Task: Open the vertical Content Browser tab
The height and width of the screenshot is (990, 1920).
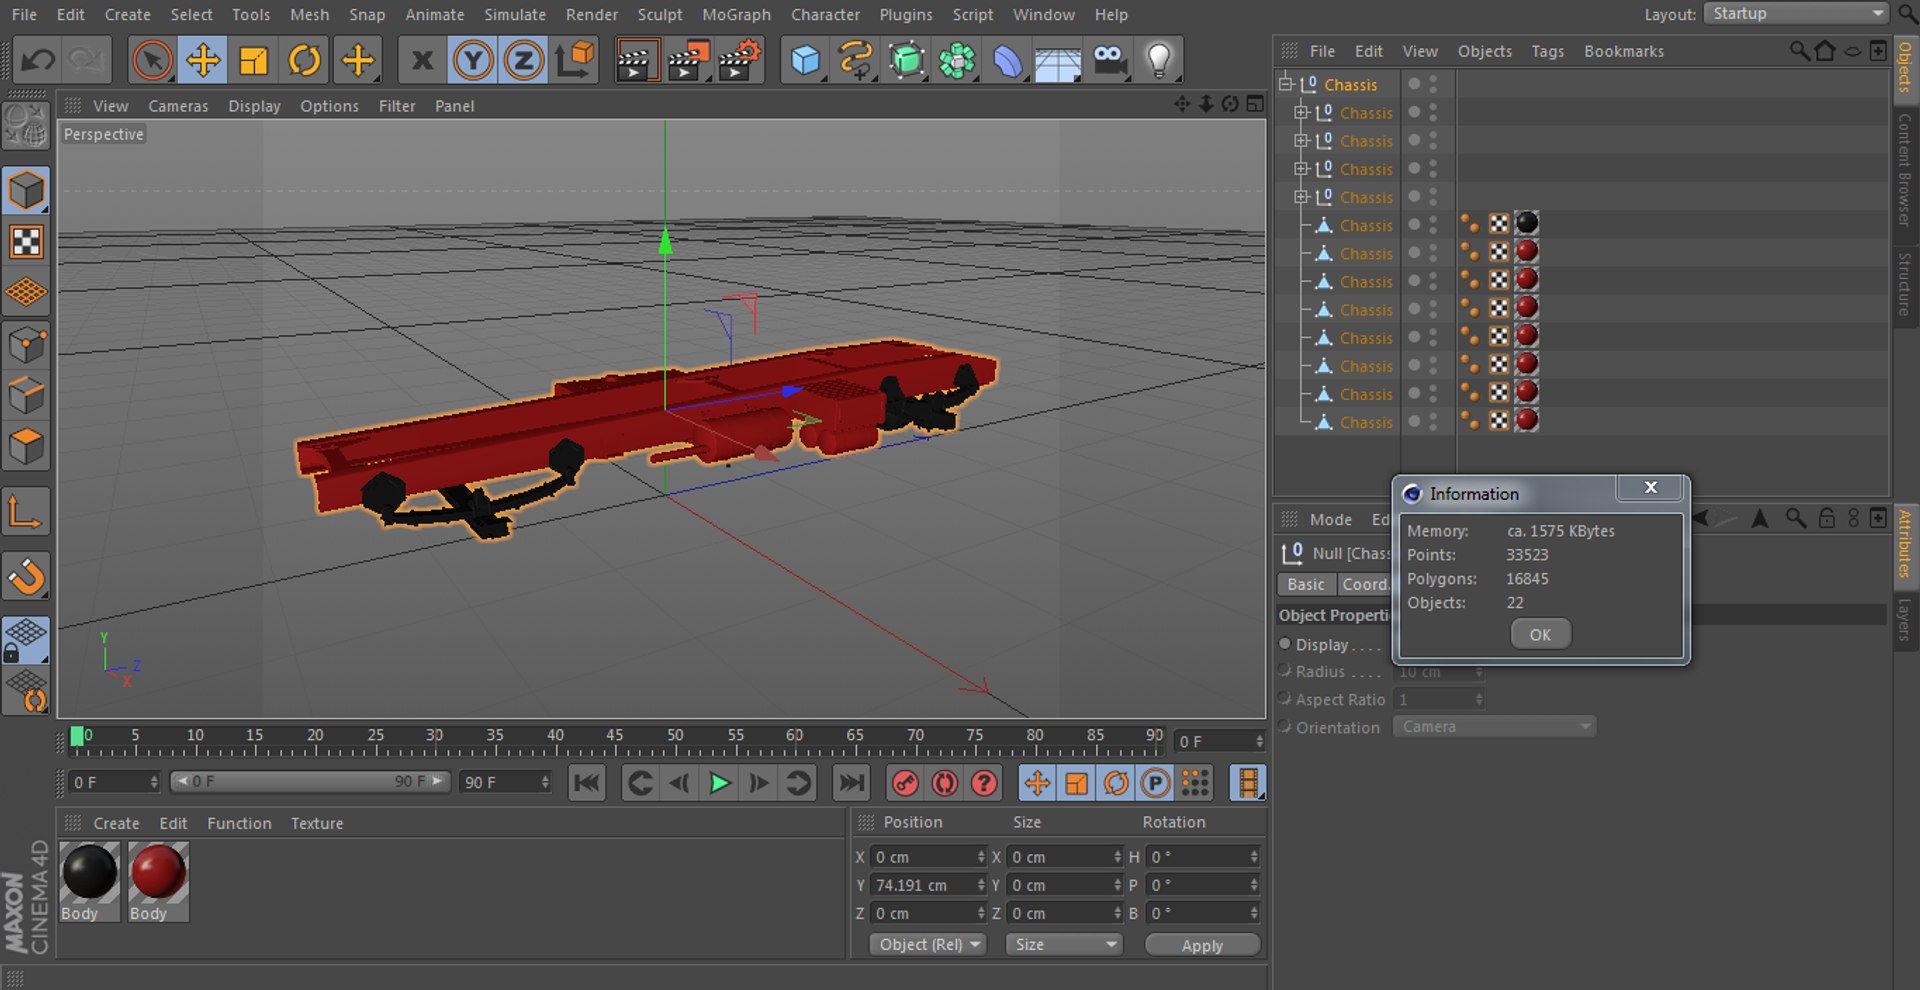Action: (x=1905, y=169)
